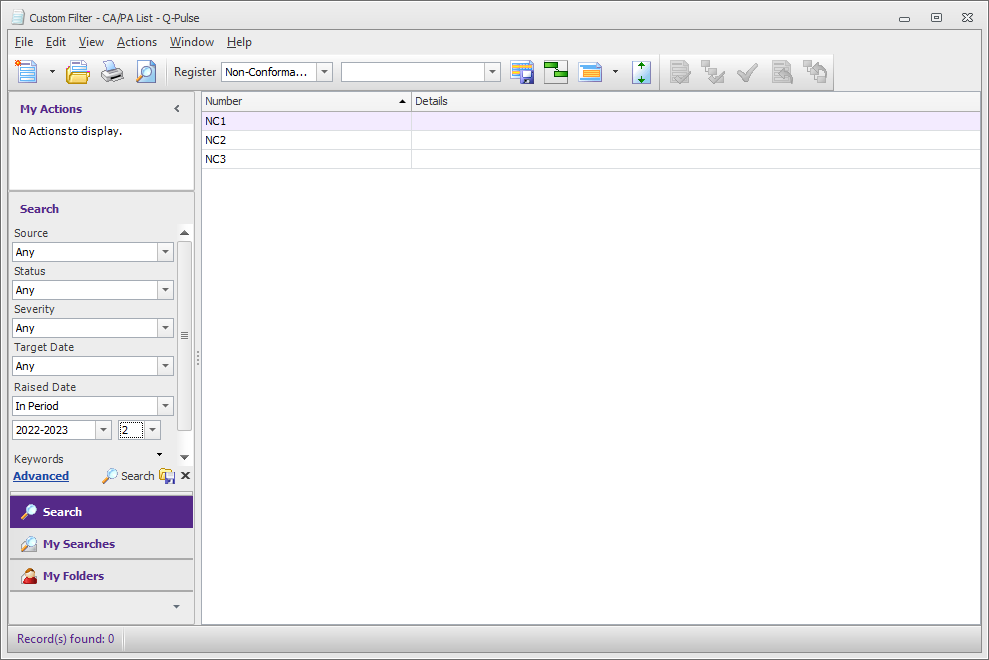Click the Print Preview magnifier icon
989x660 pixels.
pyautogui.click(x=146, y=72)
